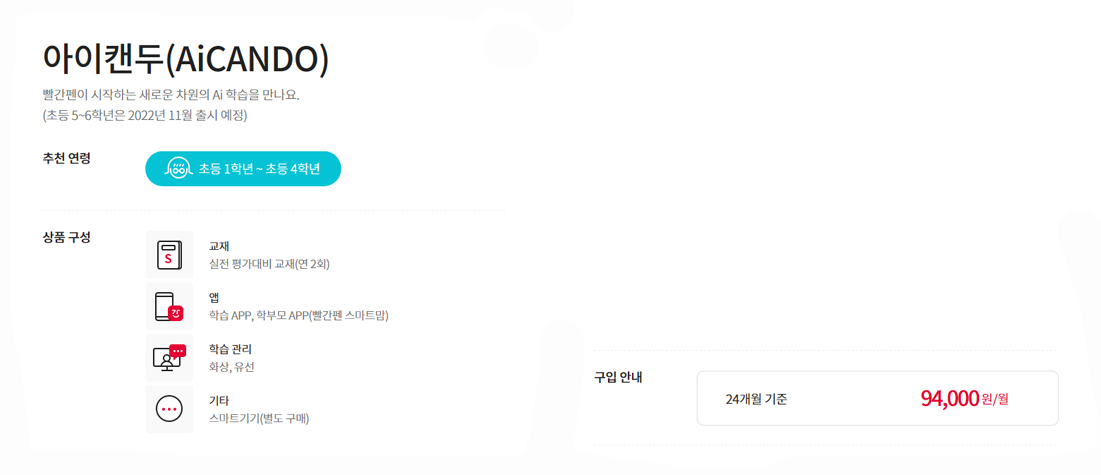
Task: Click the face icon in age badge
Action: click(177, 169)
